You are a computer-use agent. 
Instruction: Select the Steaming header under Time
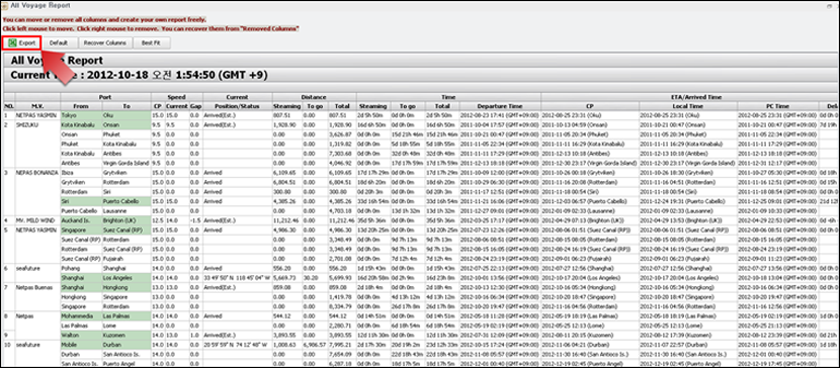pos(373,106)
